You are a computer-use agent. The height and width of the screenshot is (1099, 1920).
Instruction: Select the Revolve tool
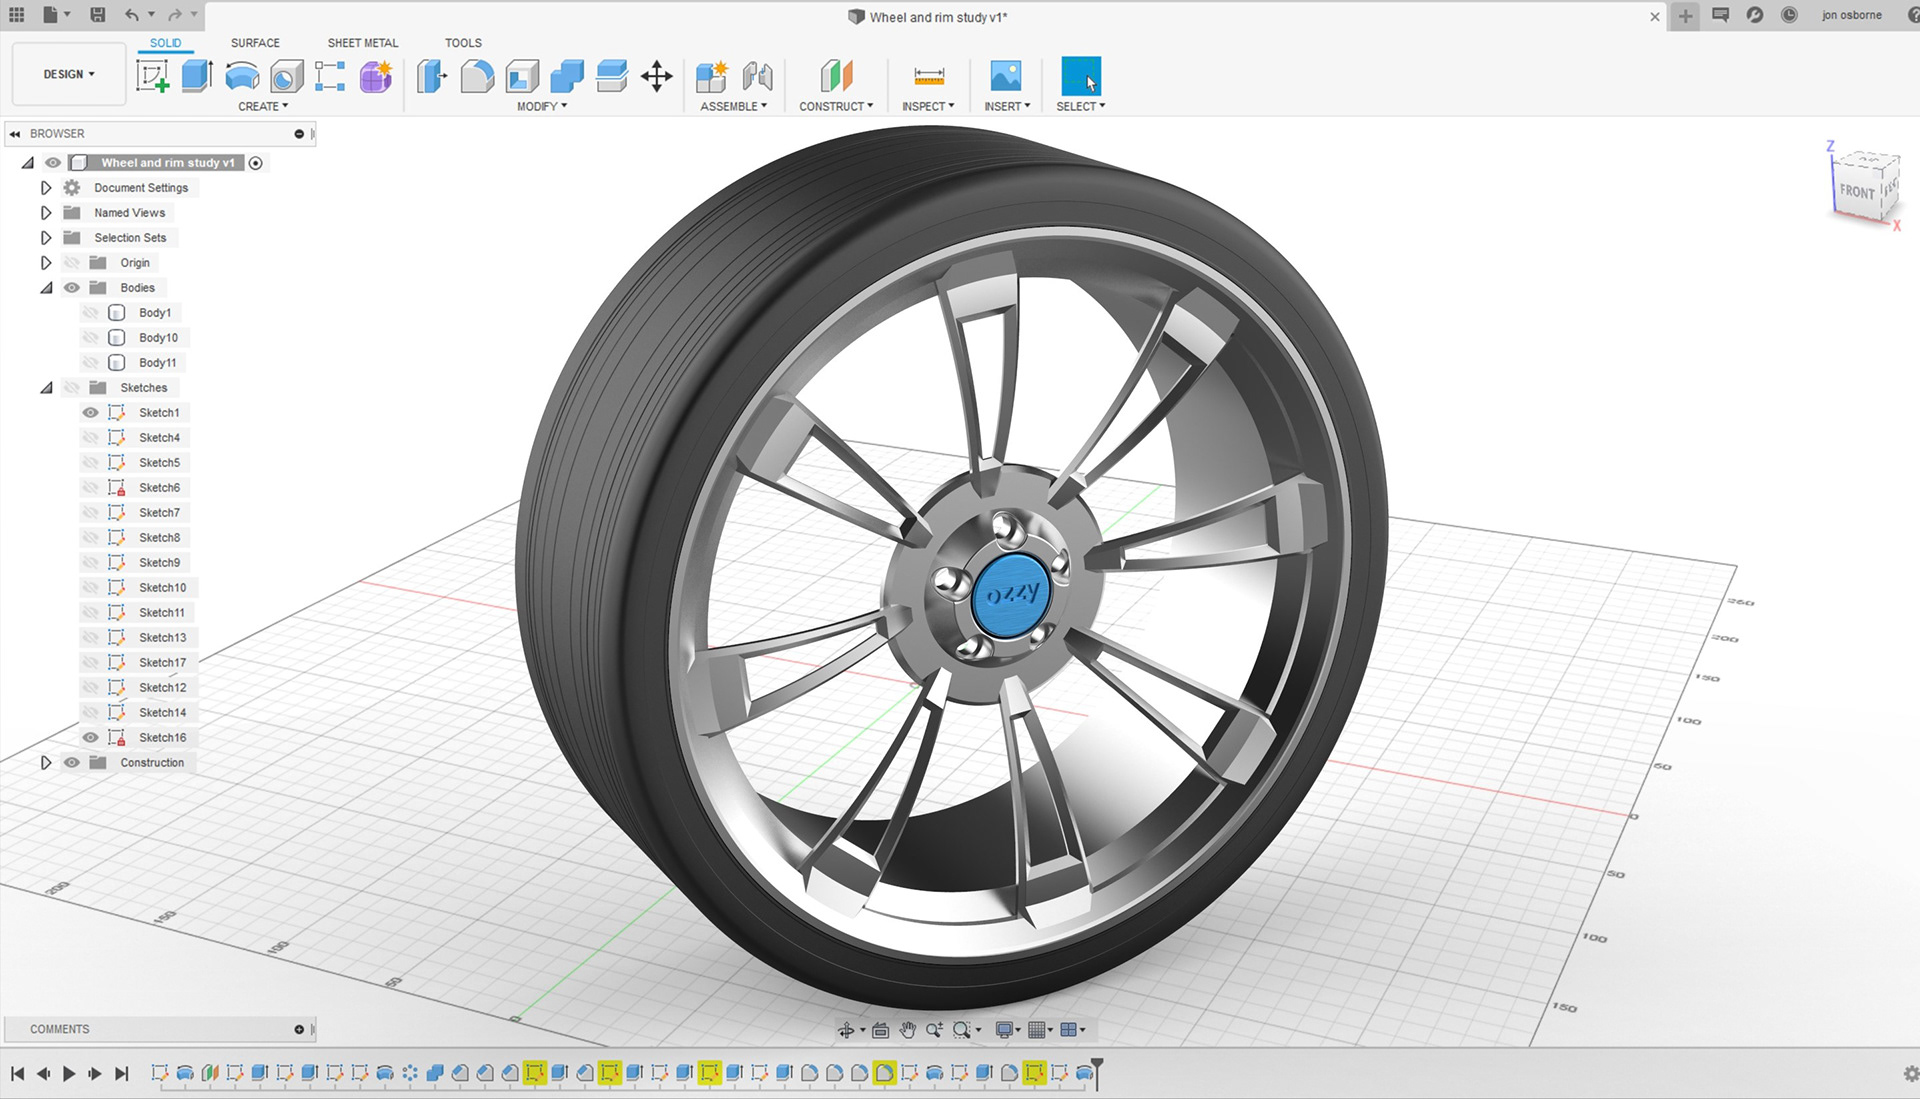coord(242,76)
